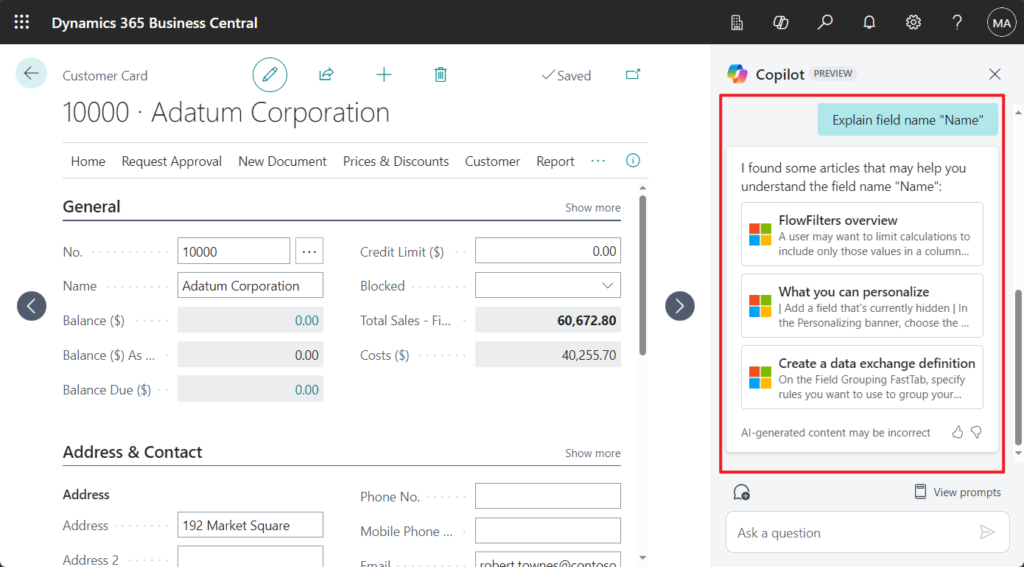Screen dimensions: 1024x567
Task: Click the Address field
Action: pos(250,525)
